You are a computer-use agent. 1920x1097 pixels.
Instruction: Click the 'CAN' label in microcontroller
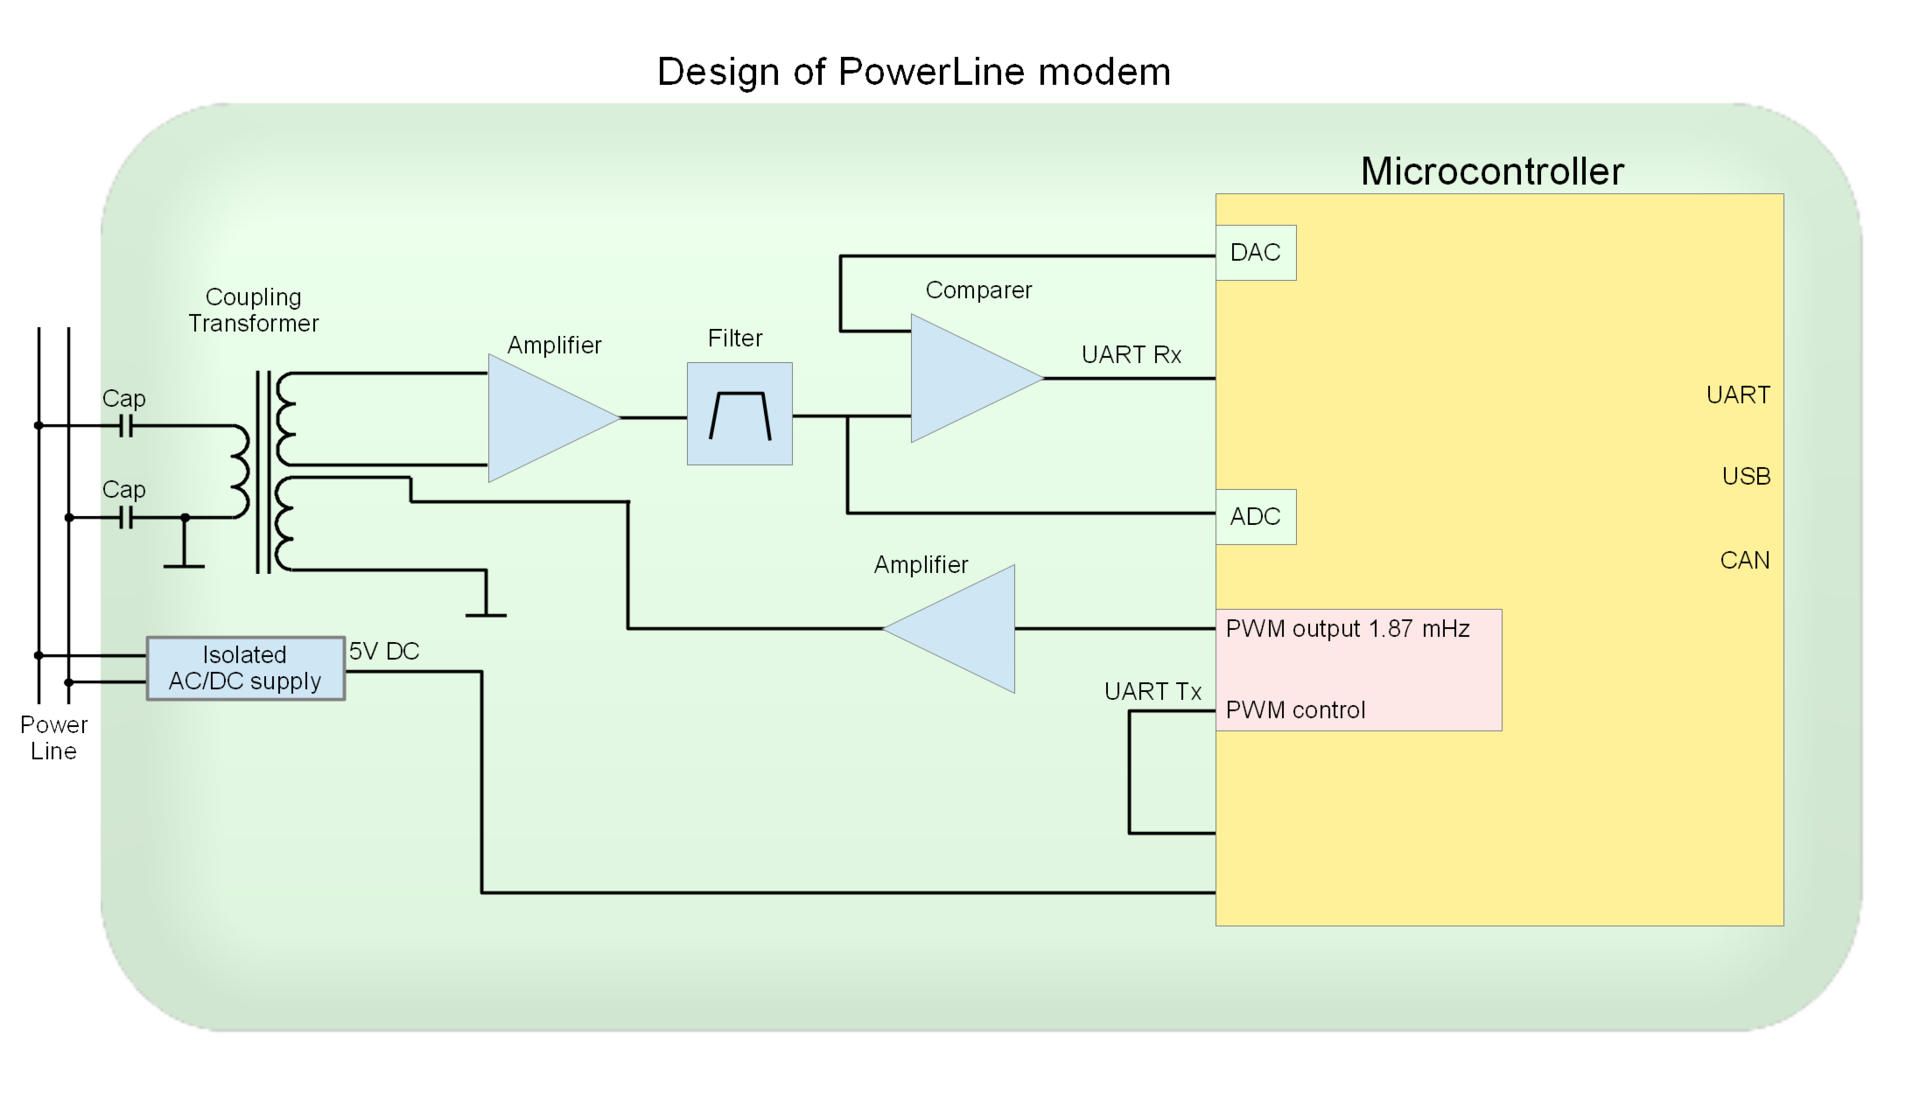(1745, 561)
